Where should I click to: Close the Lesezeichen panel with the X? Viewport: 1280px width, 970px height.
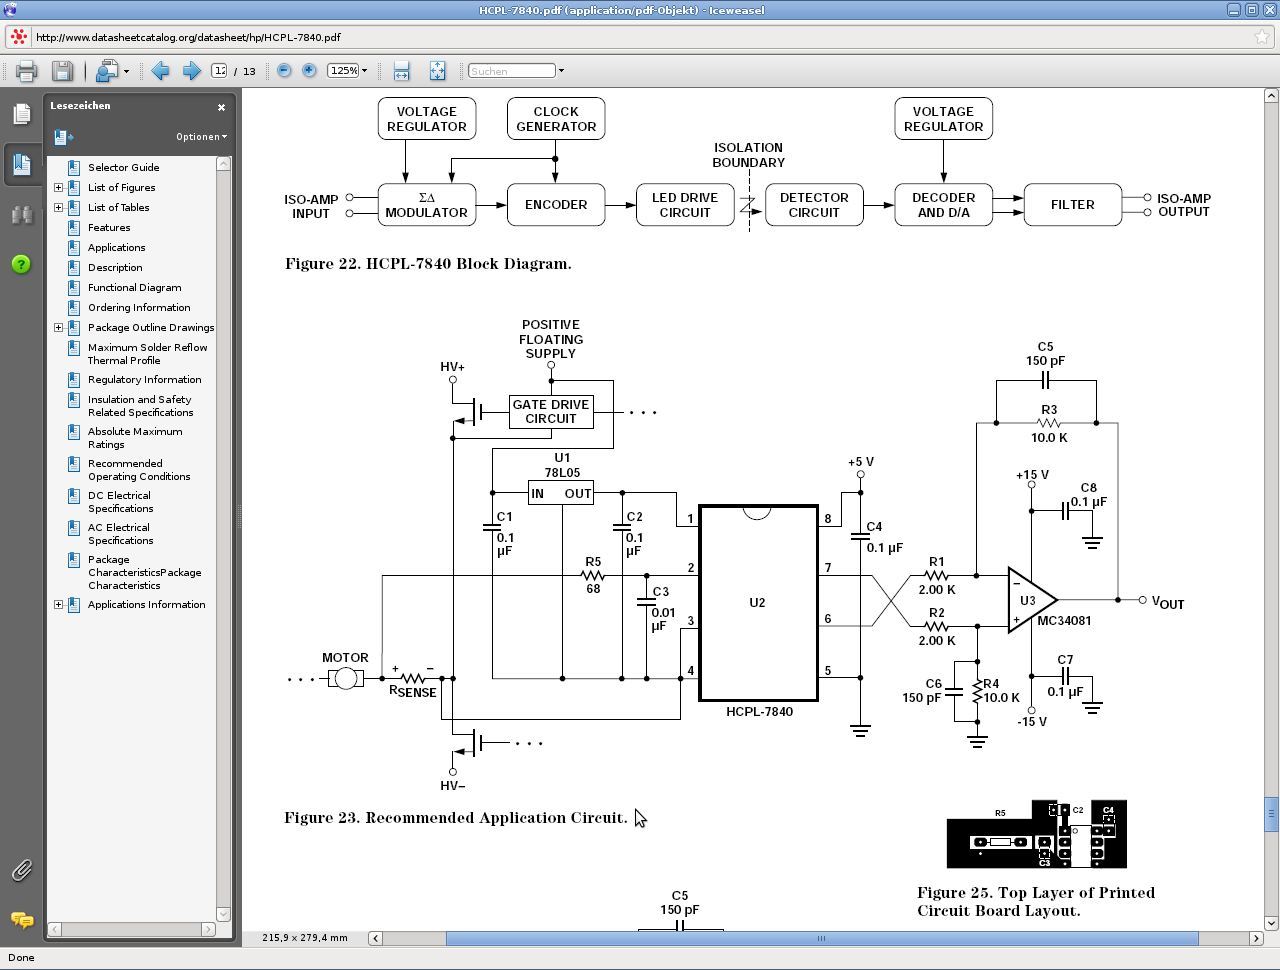click(x=221, y=107)
